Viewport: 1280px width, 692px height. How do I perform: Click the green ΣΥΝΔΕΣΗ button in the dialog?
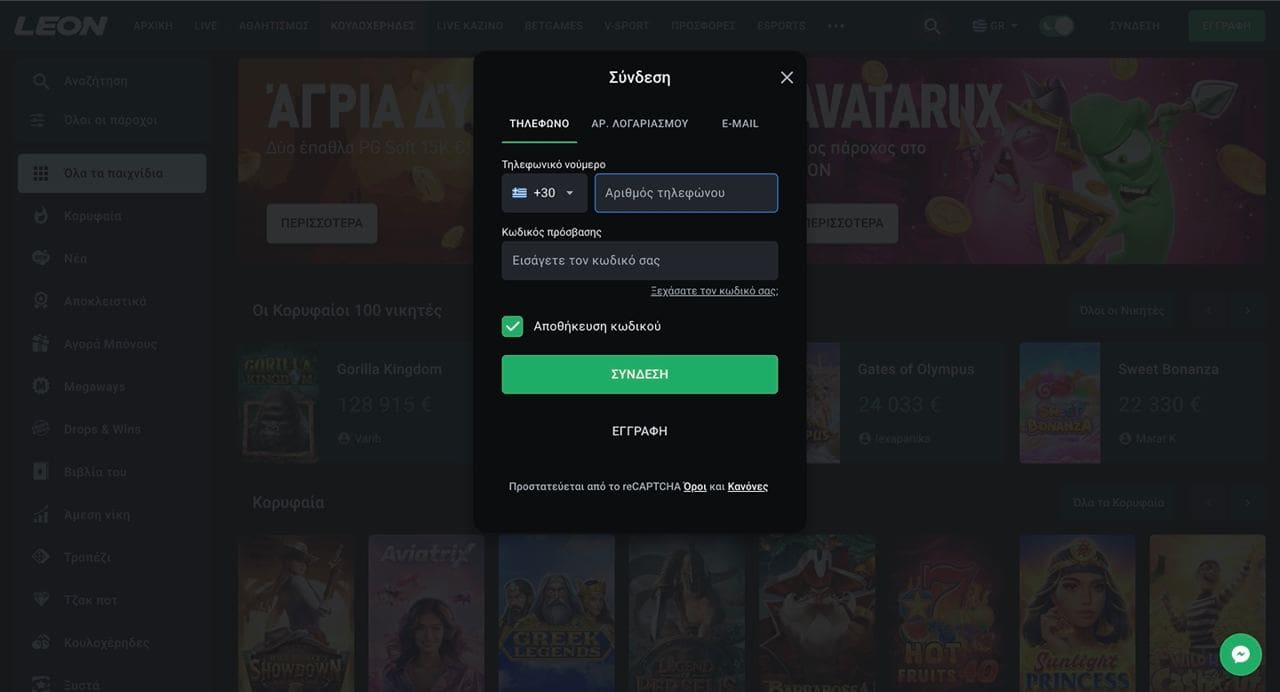(x=640, y=374)
